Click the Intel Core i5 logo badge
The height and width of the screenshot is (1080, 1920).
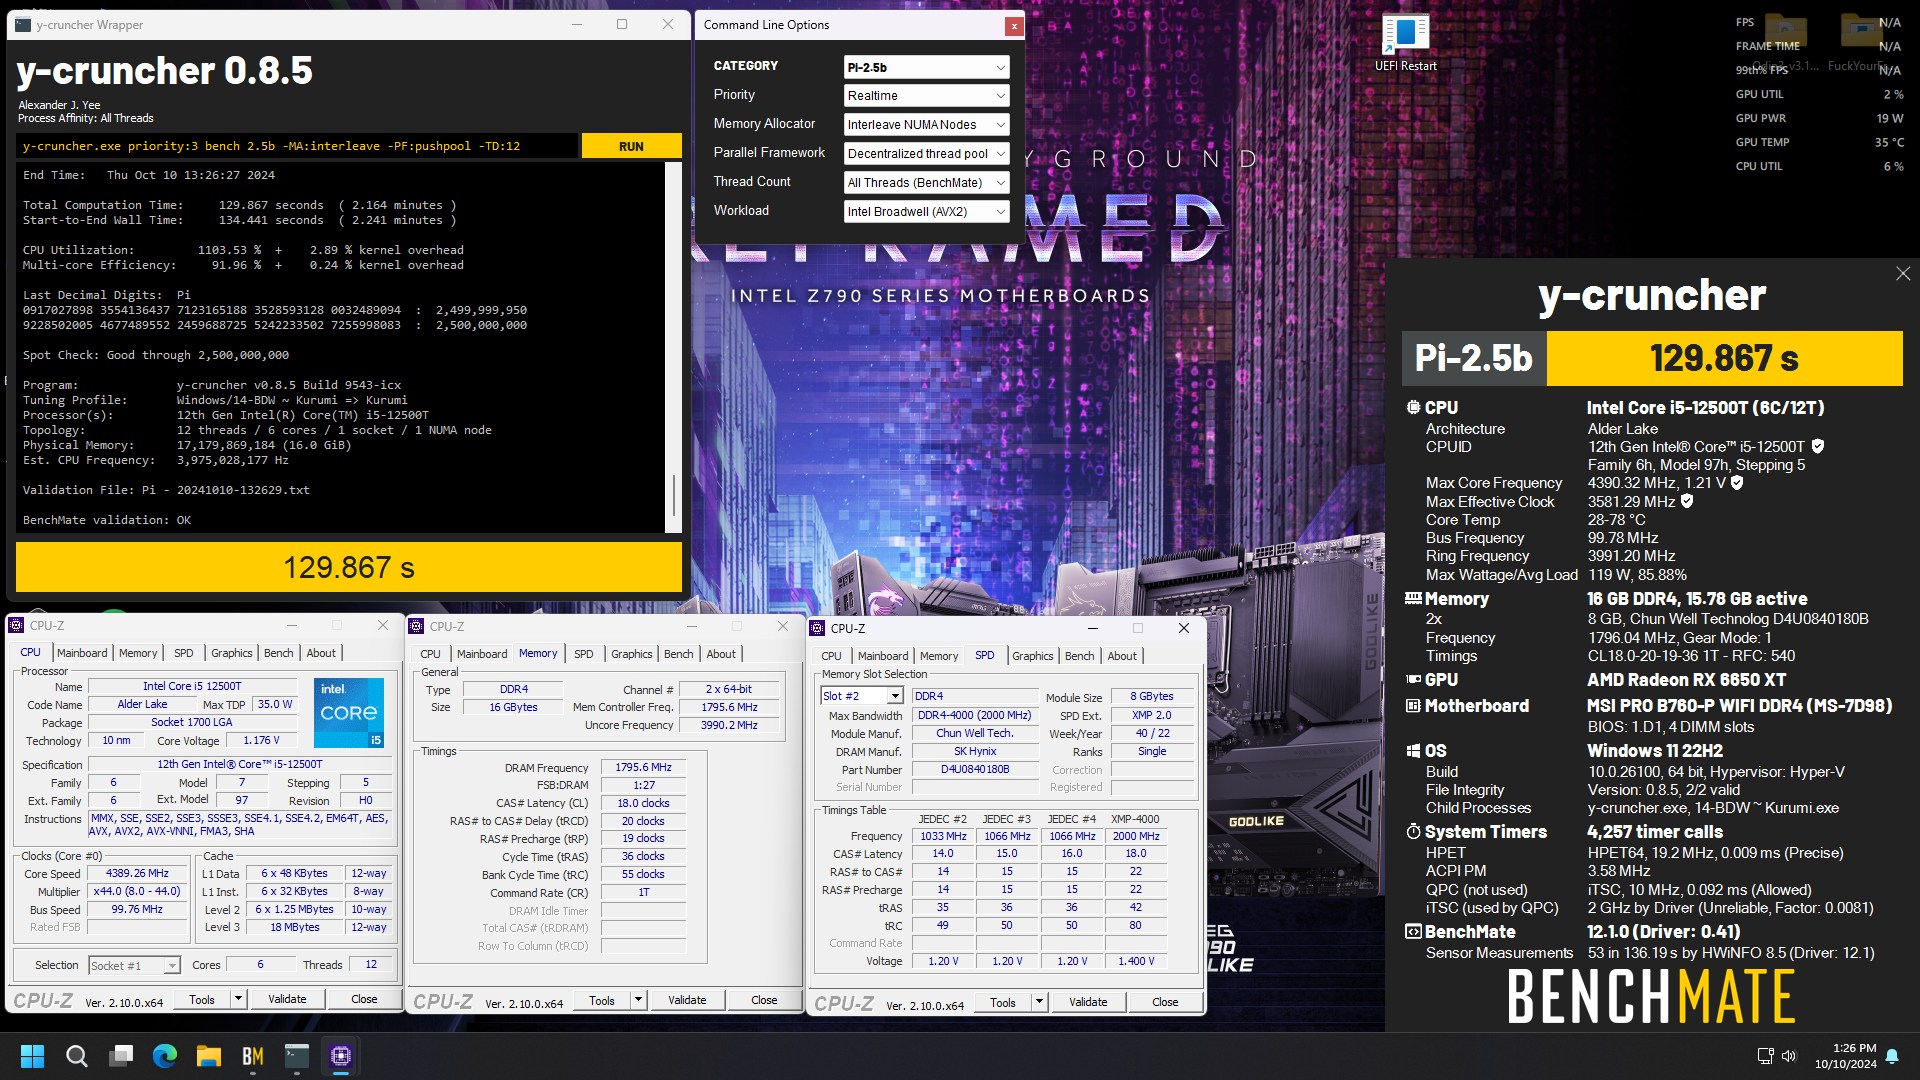[349, 713]
